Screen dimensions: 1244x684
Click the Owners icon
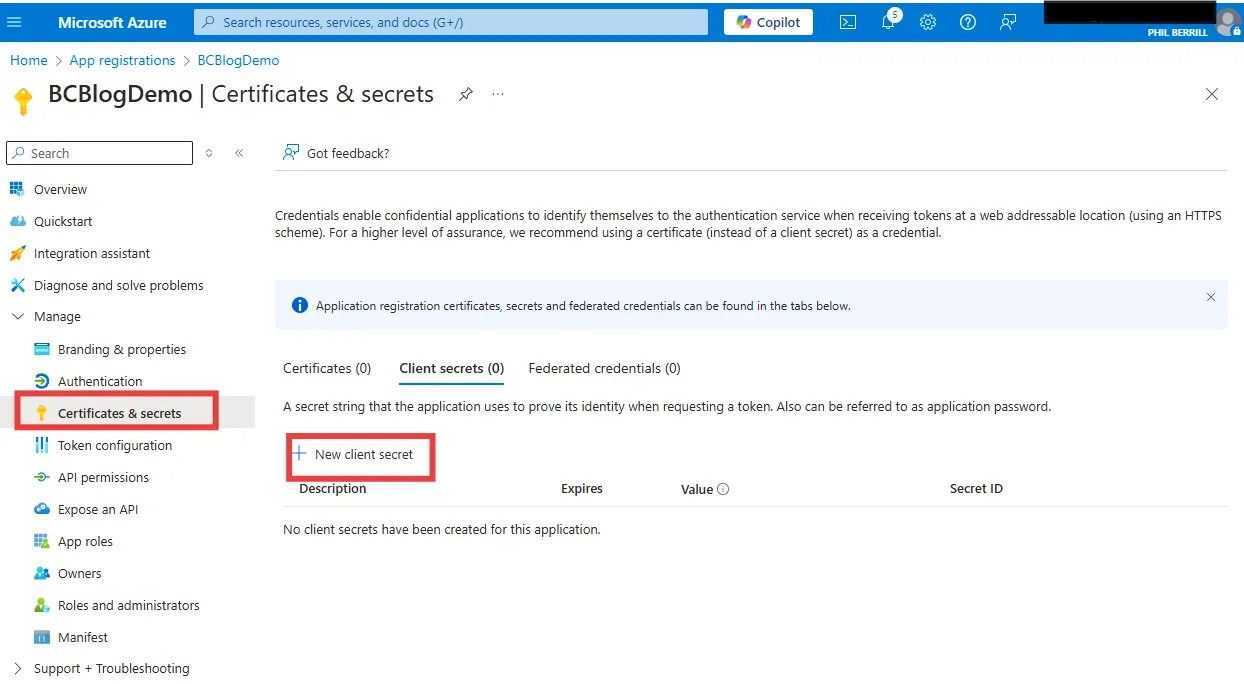tap(41, 573)
